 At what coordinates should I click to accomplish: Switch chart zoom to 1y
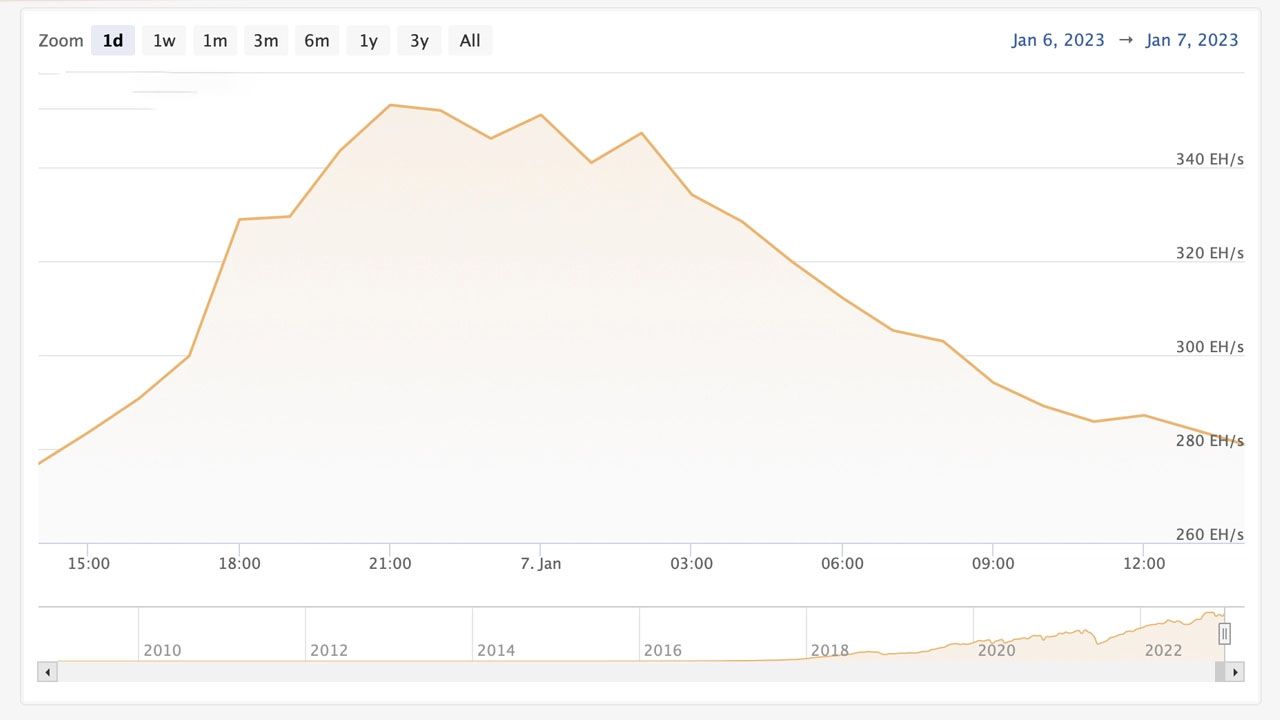368,41
